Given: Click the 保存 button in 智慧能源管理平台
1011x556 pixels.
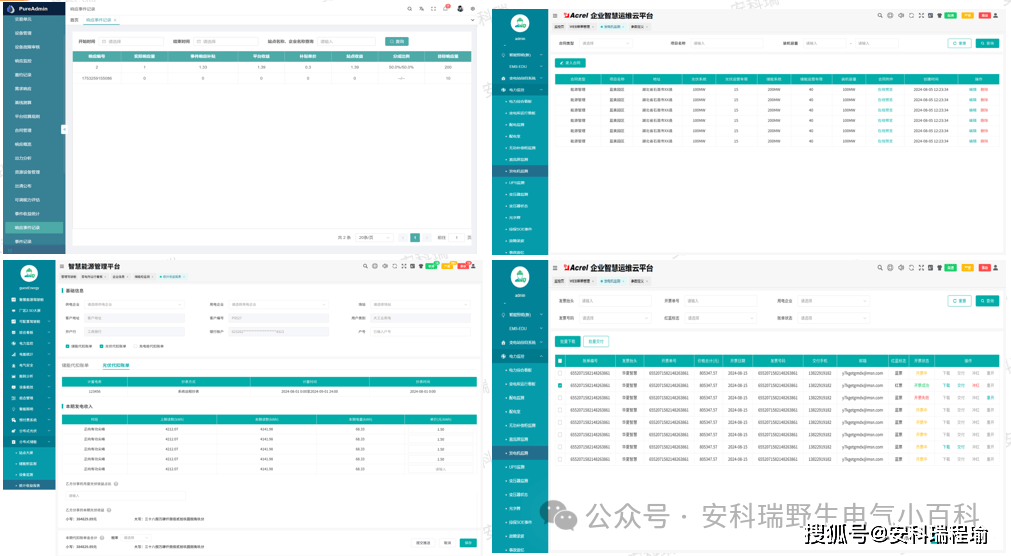Looking at the screenshot, I should pyautogui.click(x=468, y=543).
